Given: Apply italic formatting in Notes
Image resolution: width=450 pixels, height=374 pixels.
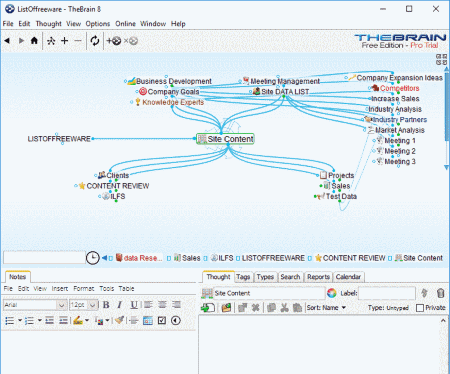Looking at the screenshot, I should 120,305.
